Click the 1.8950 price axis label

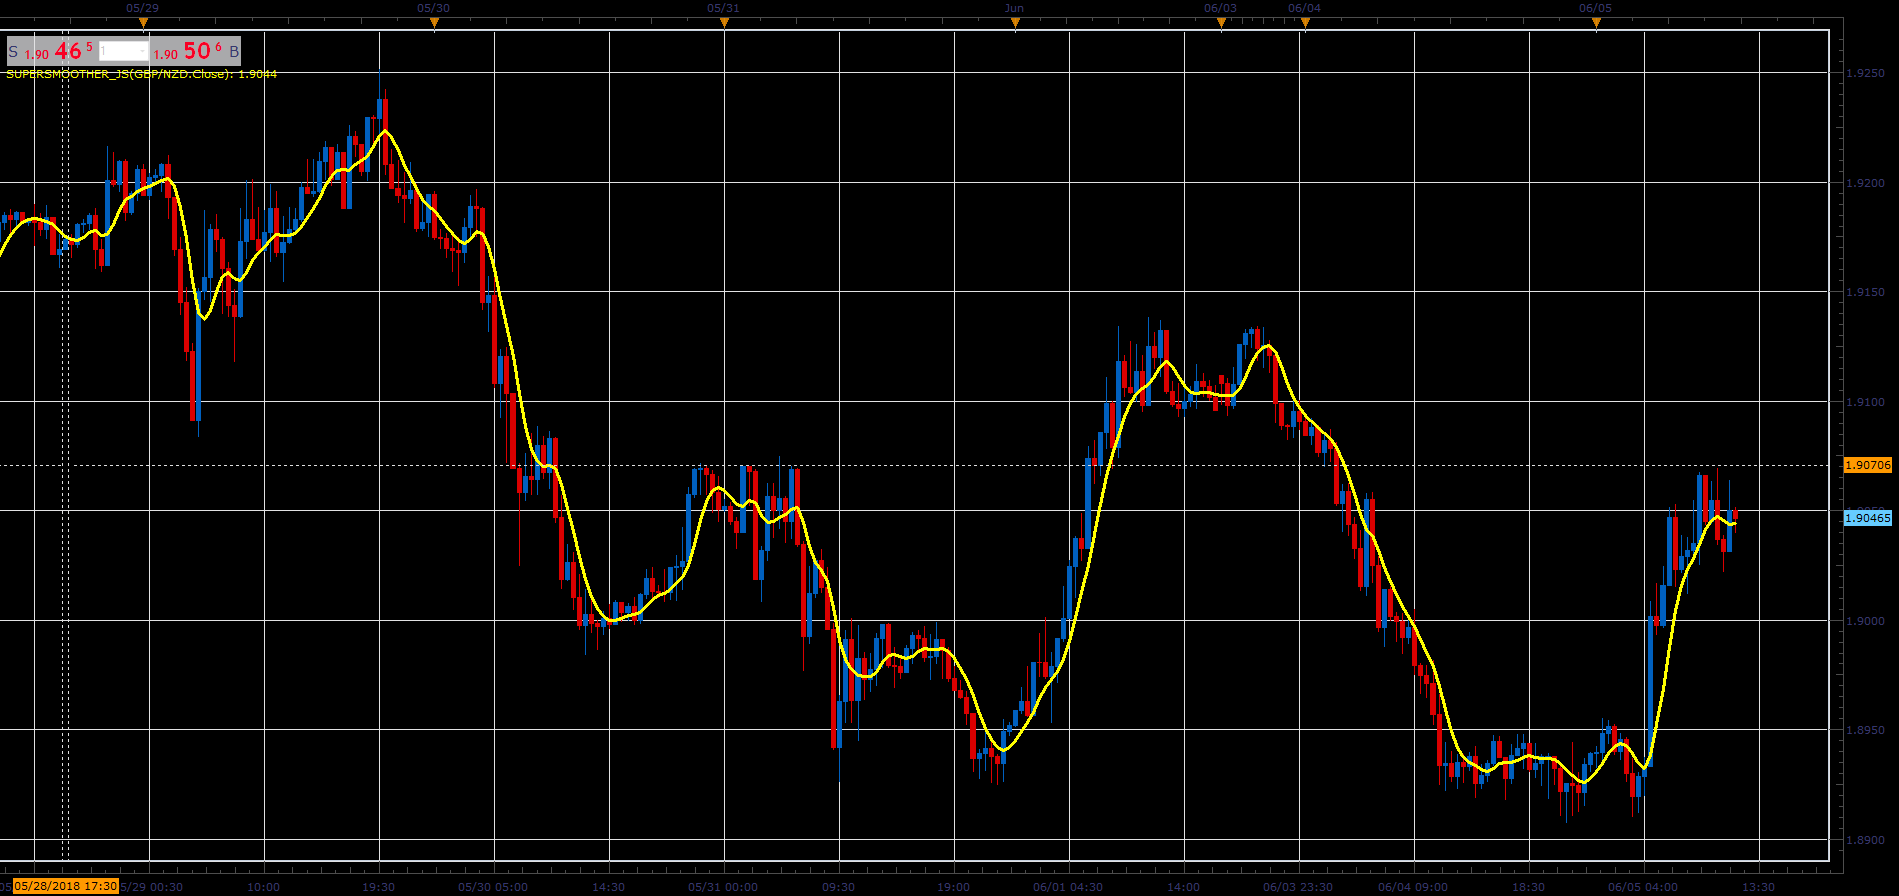pos(1865,730)
